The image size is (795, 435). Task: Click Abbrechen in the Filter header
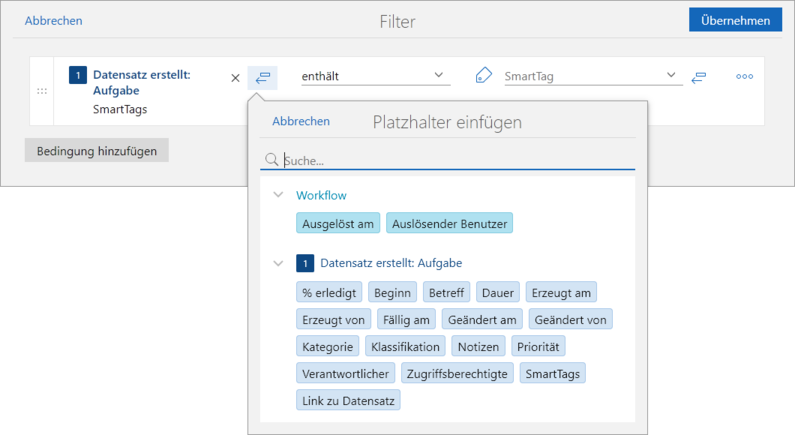click(x=53, y=20)
